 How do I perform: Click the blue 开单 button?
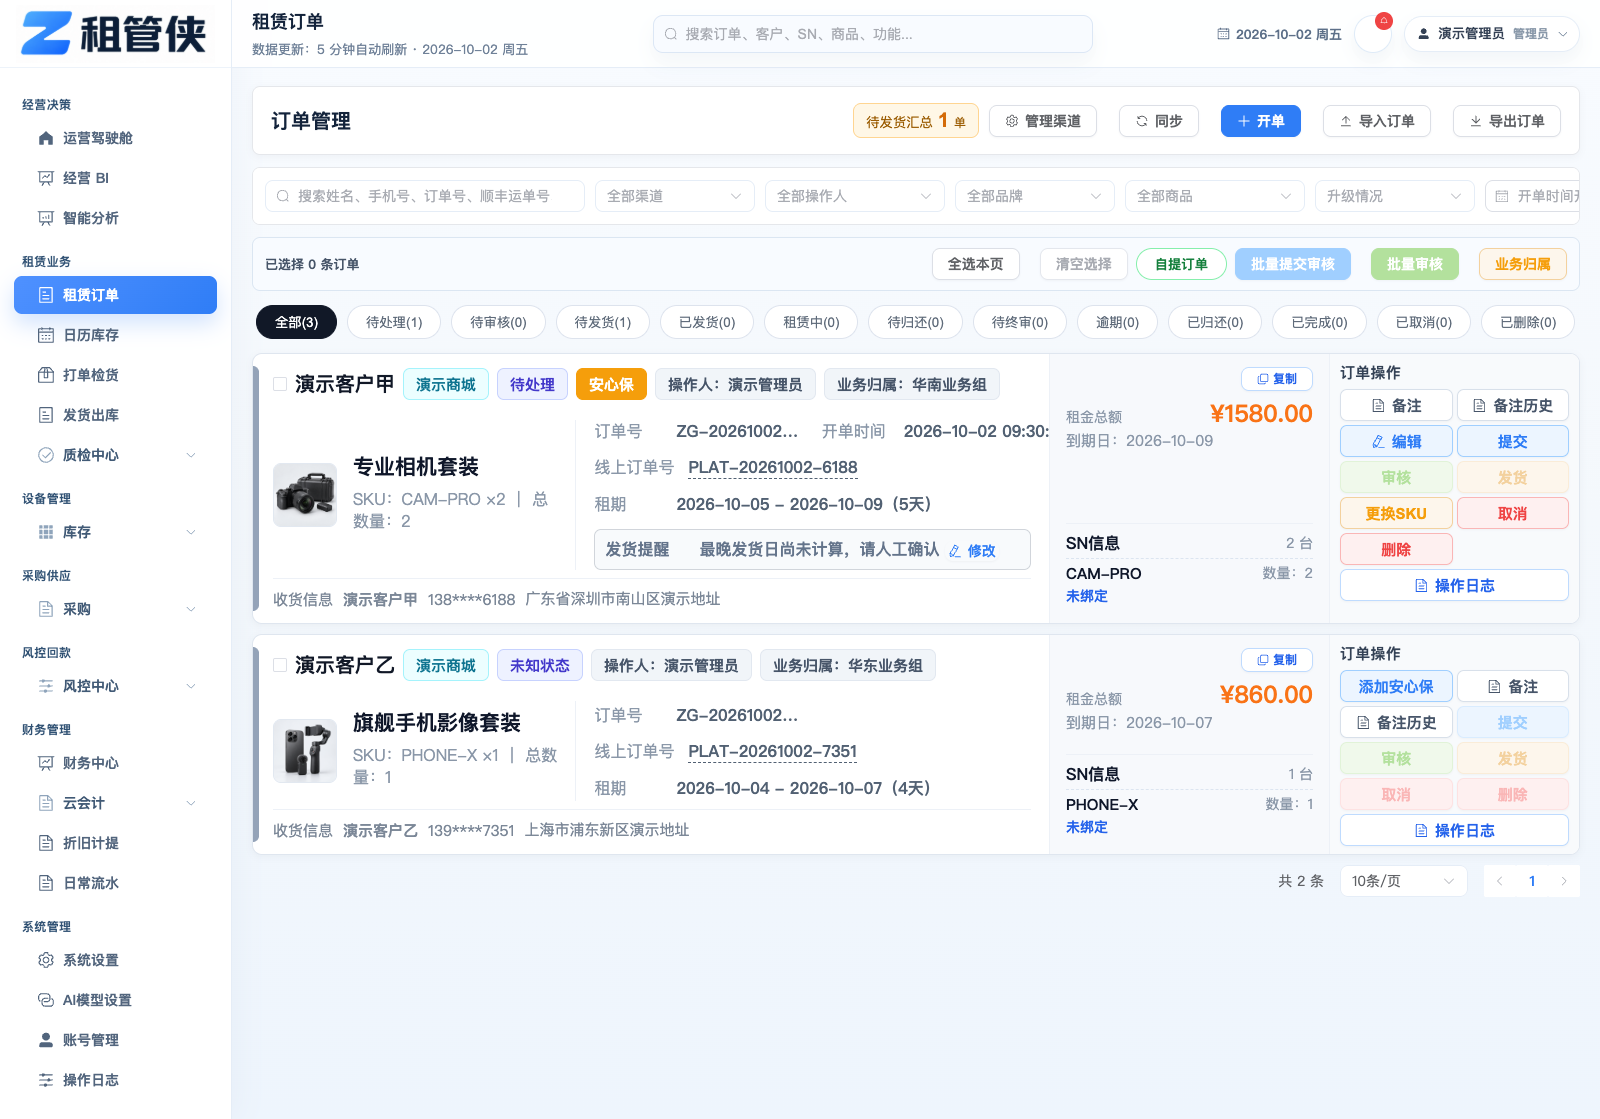click(1261, 121)
